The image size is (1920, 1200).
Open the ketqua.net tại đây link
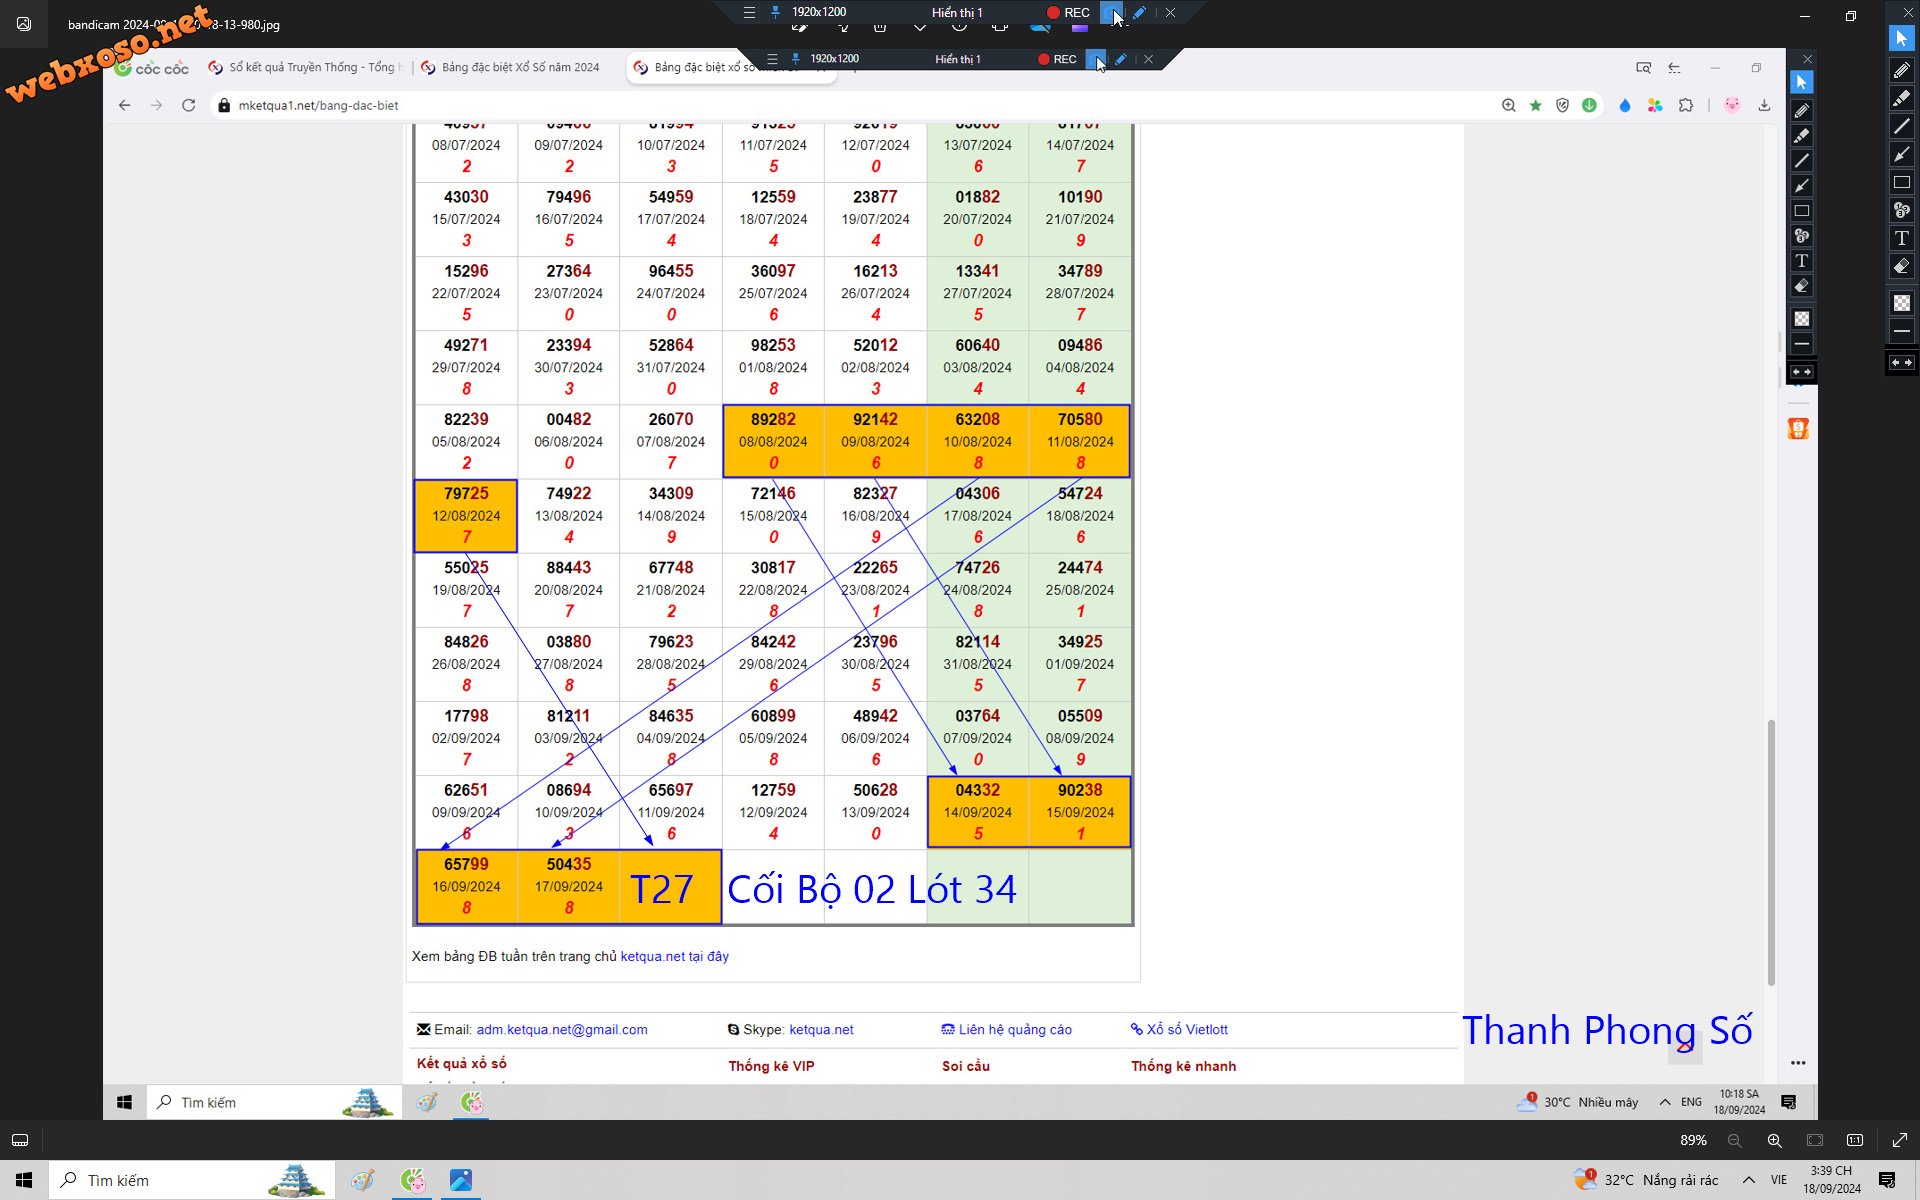pos(675,956)
